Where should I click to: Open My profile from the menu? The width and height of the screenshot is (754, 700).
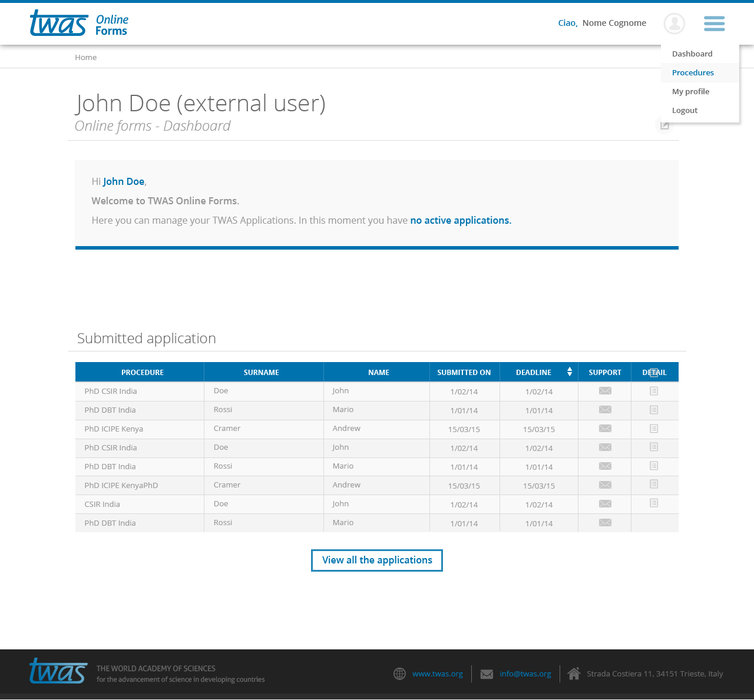pyautogui.click(x=690, y=92)
